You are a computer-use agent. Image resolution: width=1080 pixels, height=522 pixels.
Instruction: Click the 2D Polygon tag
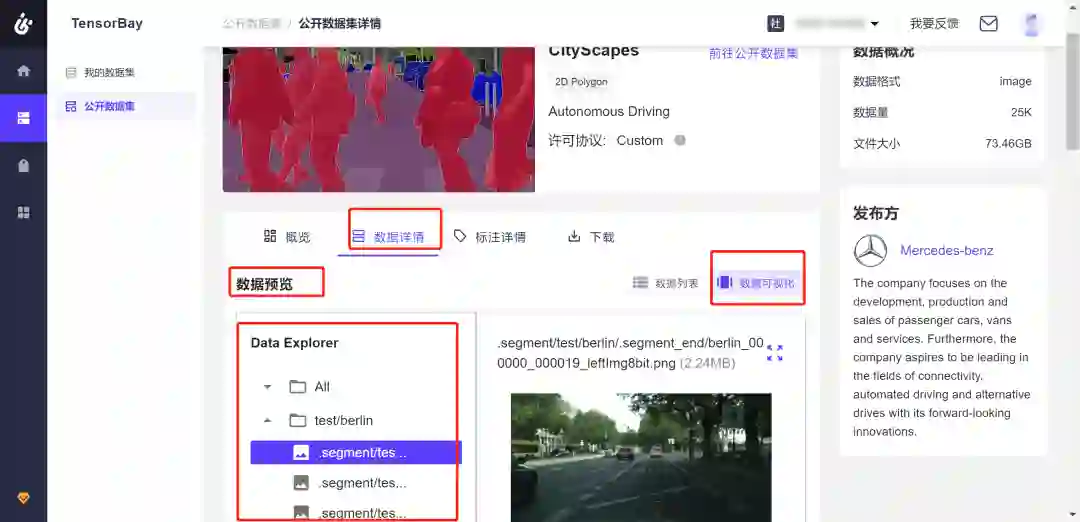pyautogui.click(x=581, y=81)
